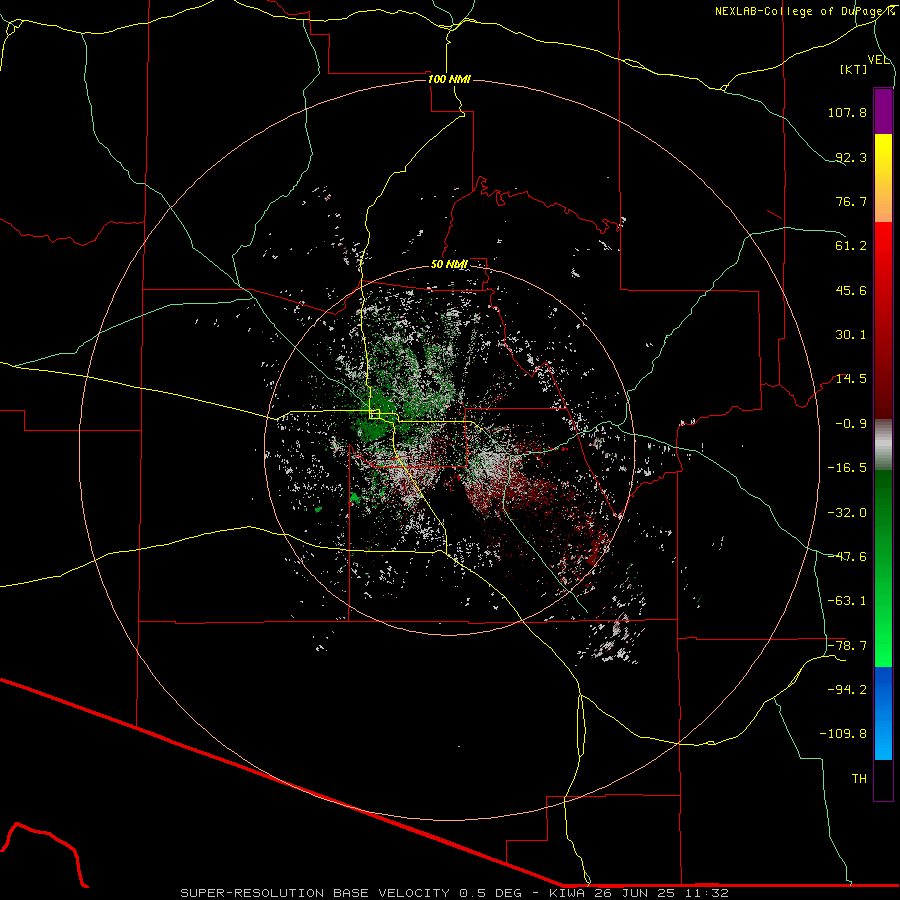Select the -16.5 value on the velocity scale

(x=847, y=468)
